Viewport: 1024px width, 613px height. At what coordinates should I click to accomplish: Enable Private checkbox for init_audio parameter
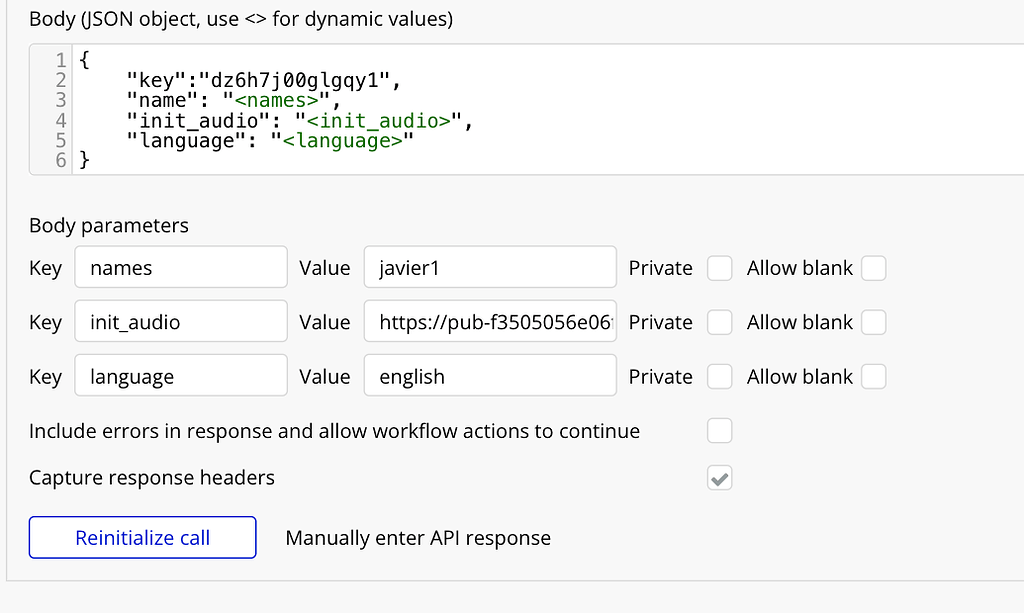pyautogui.click(x=719, y=321)
